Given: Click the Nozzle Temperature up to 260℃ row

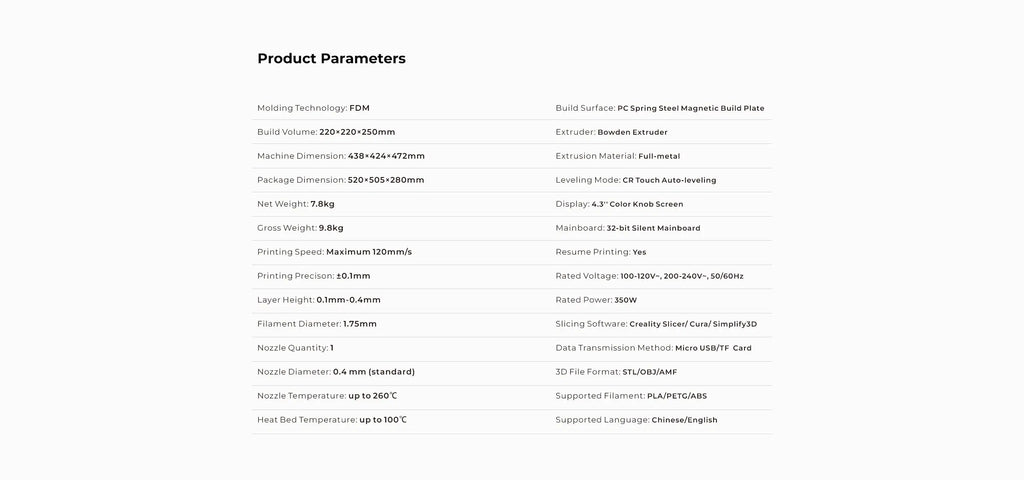Looking at the screenshot, I should coord(327,396).
